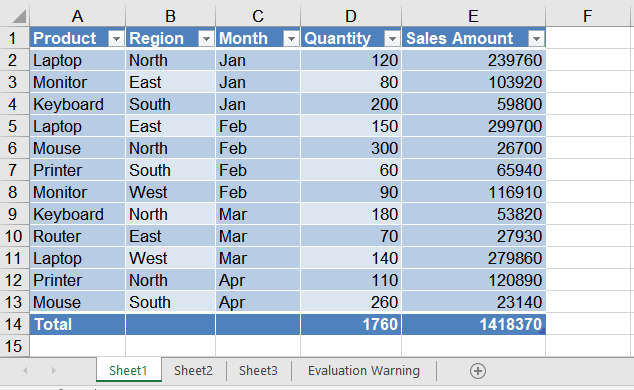The width and height of the screenshot is (634, 390).
Task: Select quantity cell showing 60
Action: coord(351,170)
